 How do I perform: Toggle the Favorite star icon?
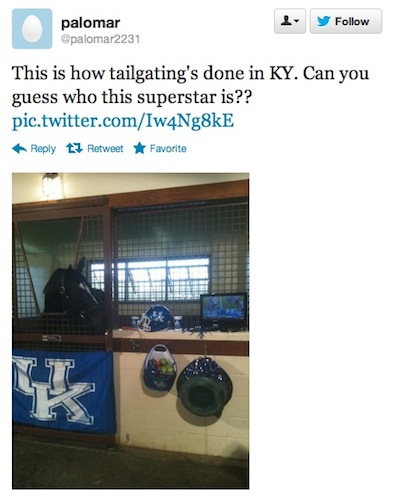(x=139, y=148)
